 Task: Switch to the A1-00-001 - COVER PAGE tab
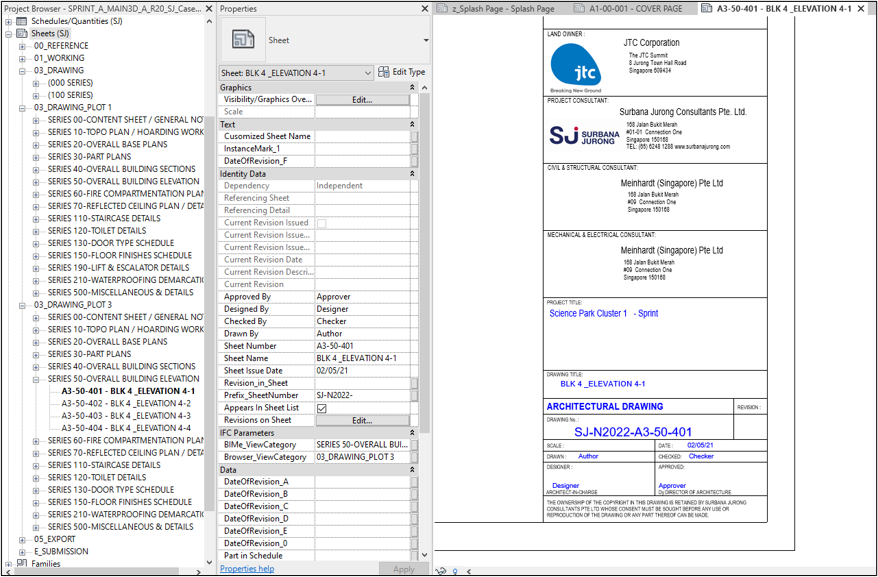tap(636, 8)
